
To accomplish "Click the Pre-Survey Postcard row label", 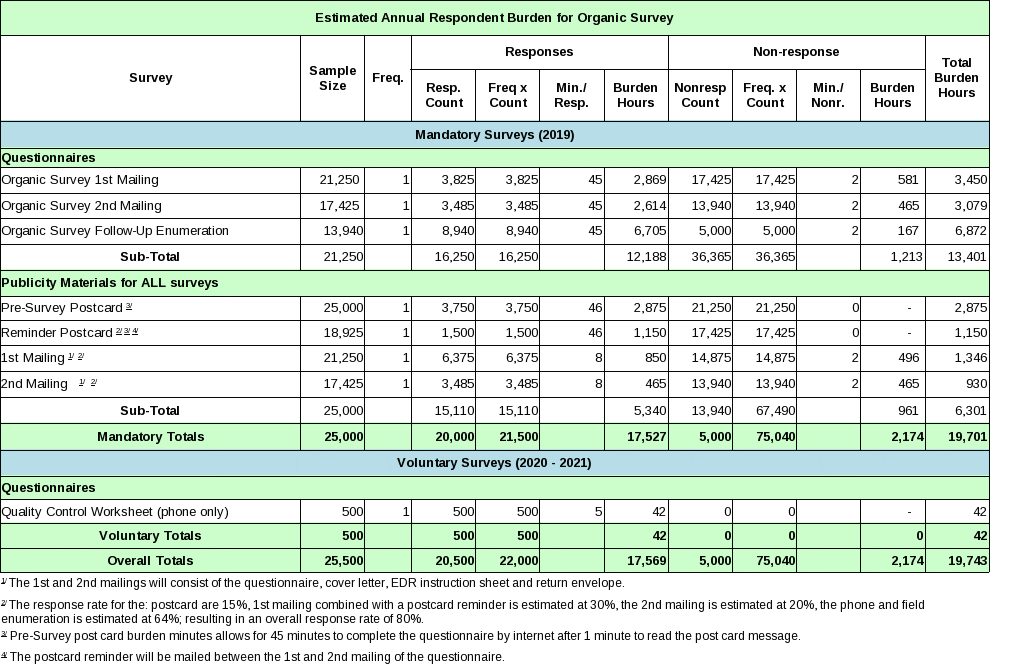I will [x=67, y=306].
